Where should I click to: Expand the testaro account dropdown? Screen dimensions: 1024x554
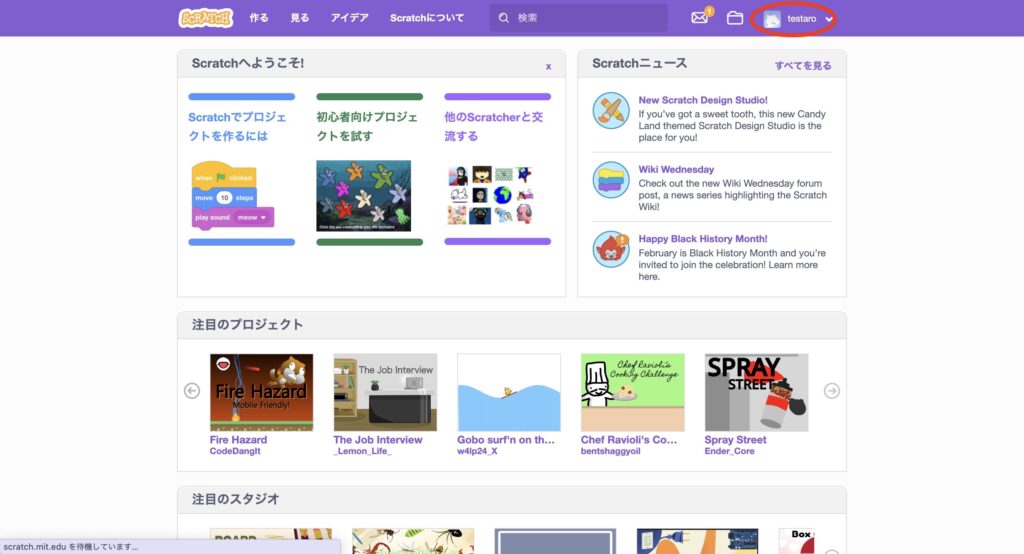point(829,19)
